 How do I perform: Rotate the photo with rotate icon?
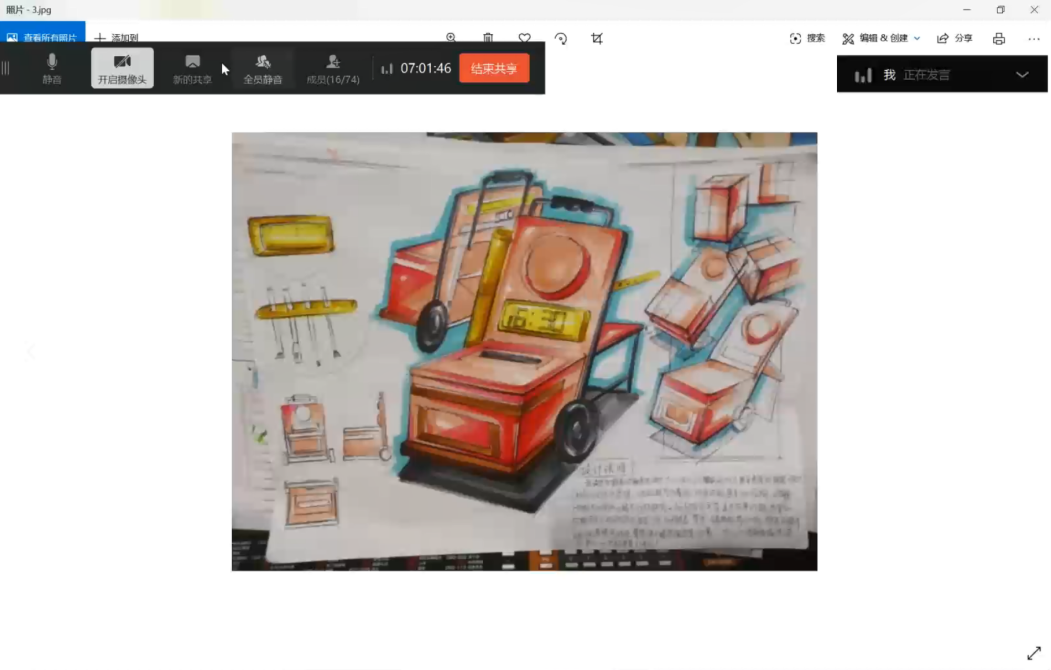tap(561, 38)
